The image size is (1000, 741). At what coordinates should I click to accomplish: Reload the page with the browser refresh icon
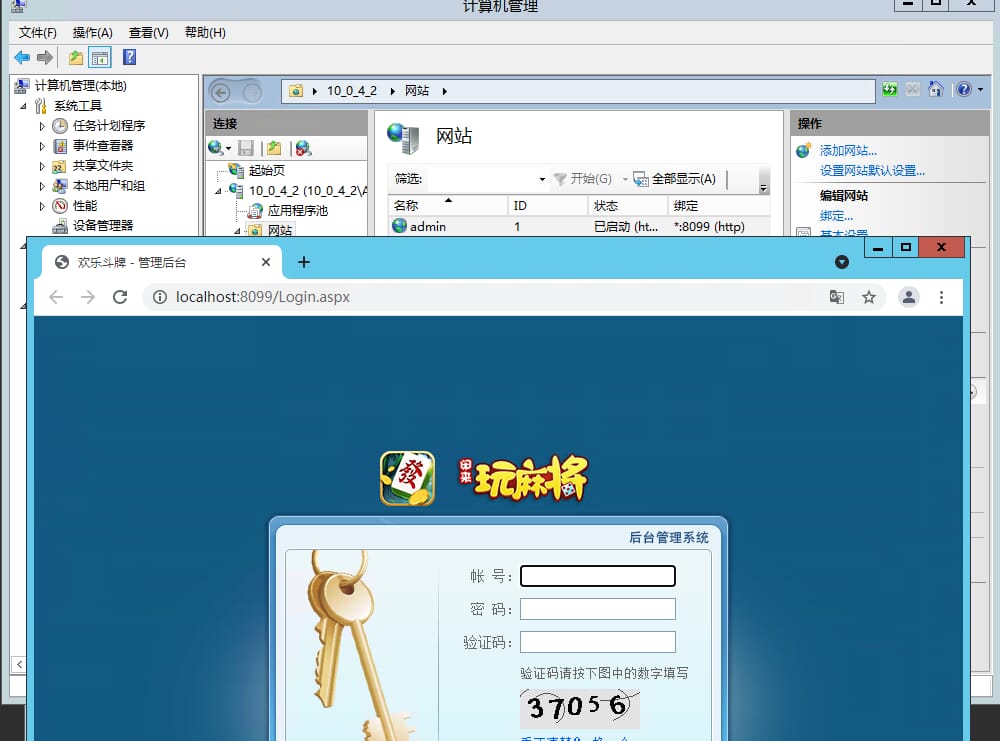(x=118, y=297)
